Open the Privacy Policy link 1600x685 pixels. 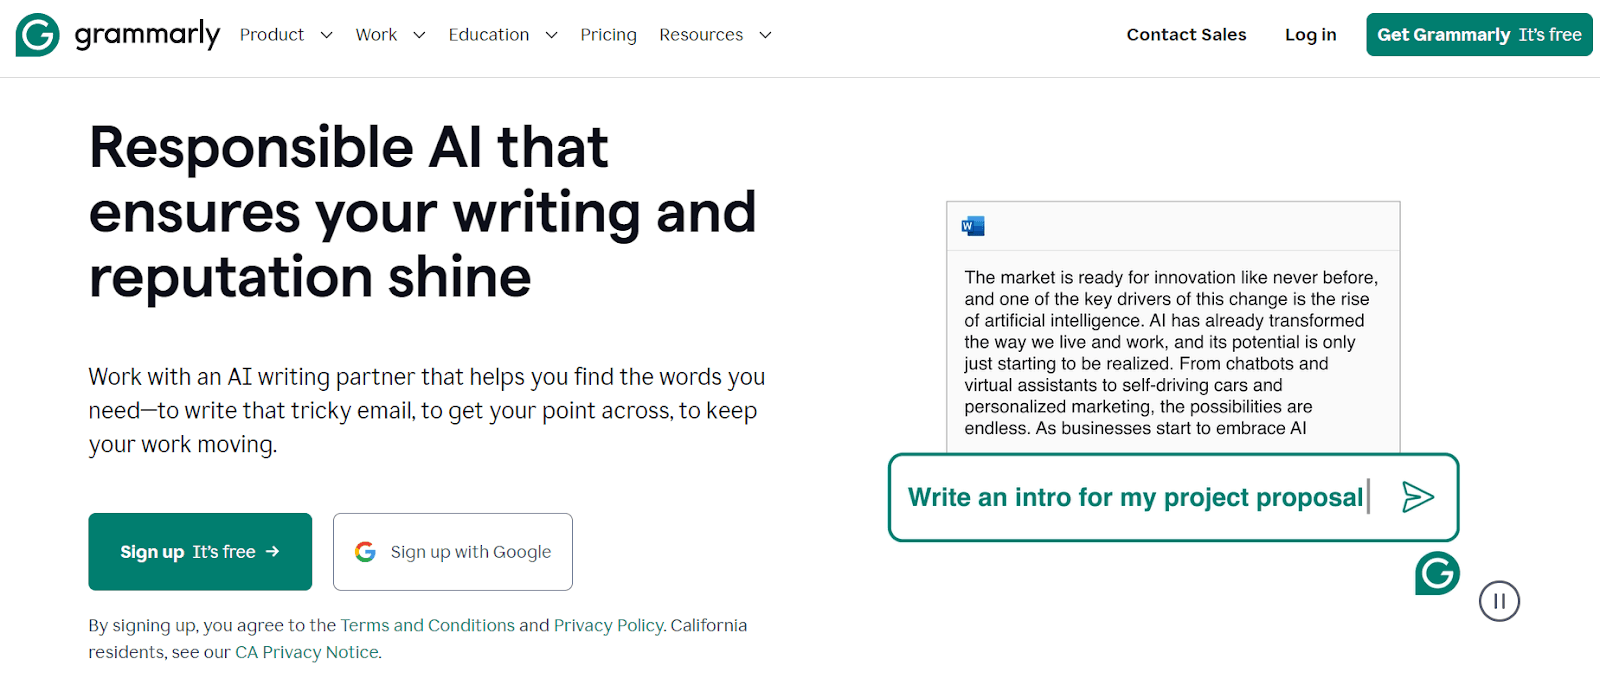coord(608,625)
